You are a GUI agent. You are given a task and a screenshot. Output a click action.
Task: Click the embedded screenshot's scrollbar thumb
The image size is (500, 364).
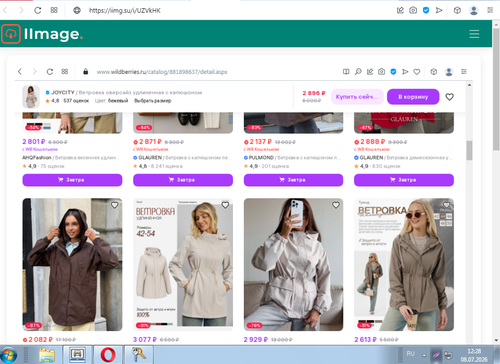coord(469,151)
